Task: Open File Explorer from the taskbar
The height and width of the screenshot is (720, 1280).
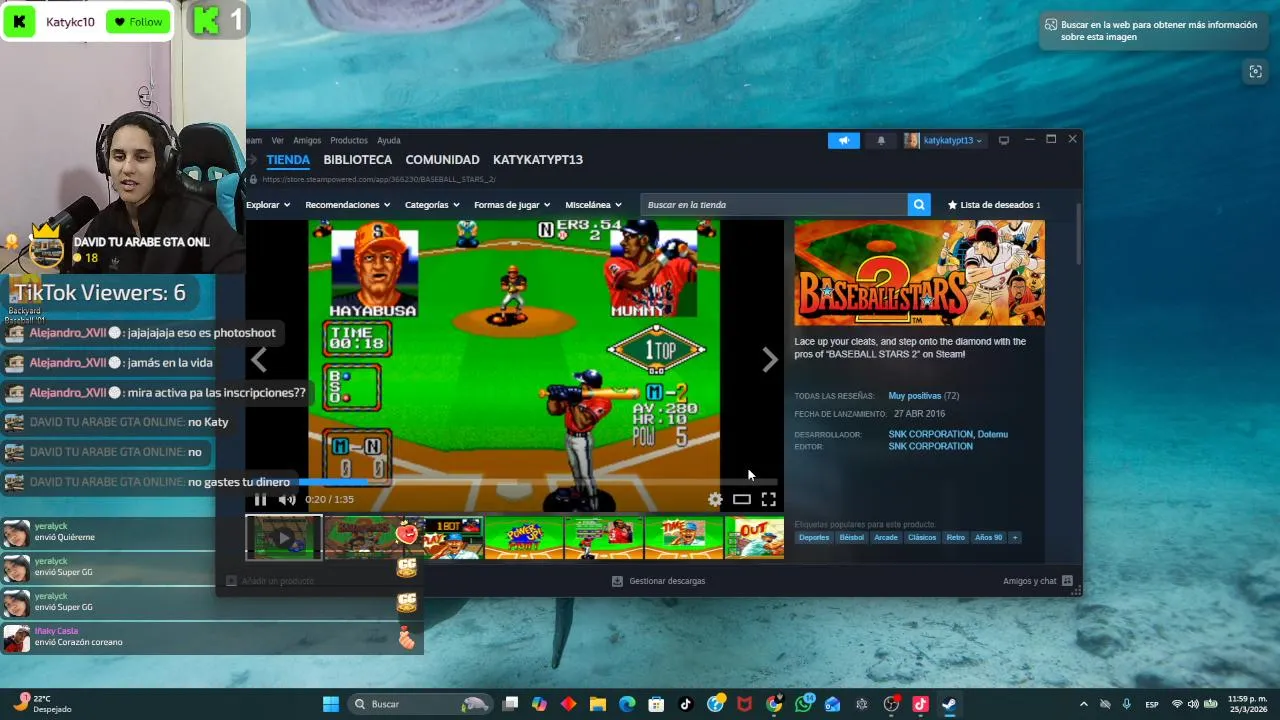Action: click(x=598, y=704)
